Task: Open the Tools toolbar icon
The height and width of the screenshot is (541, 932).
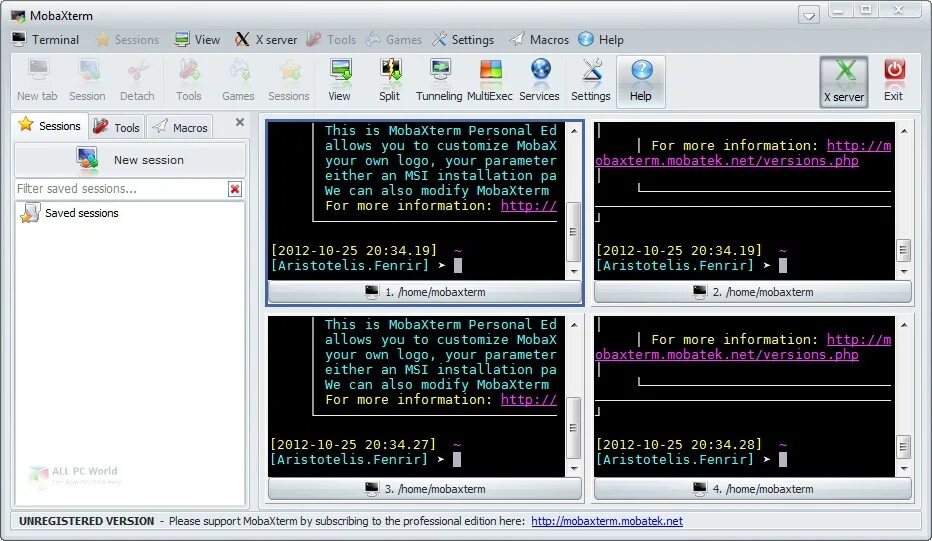Action: point(189,81)
